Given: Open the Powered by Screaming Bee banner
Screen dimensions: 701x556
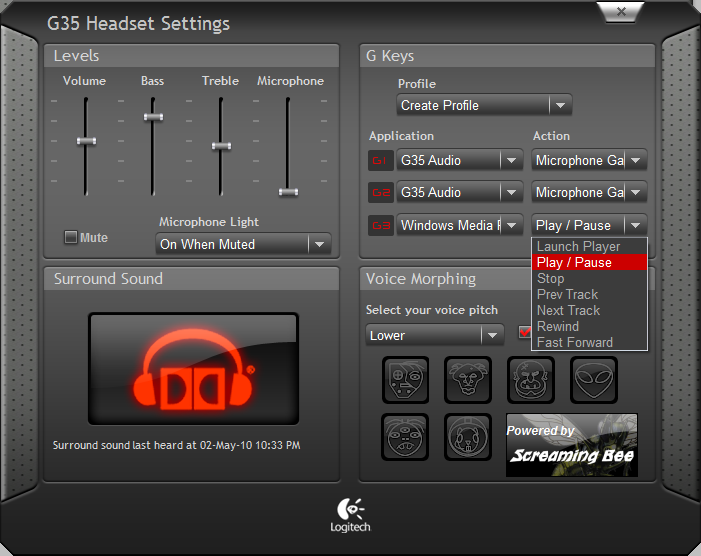Looking at the screenshot, I should click(x=572, y=445).
